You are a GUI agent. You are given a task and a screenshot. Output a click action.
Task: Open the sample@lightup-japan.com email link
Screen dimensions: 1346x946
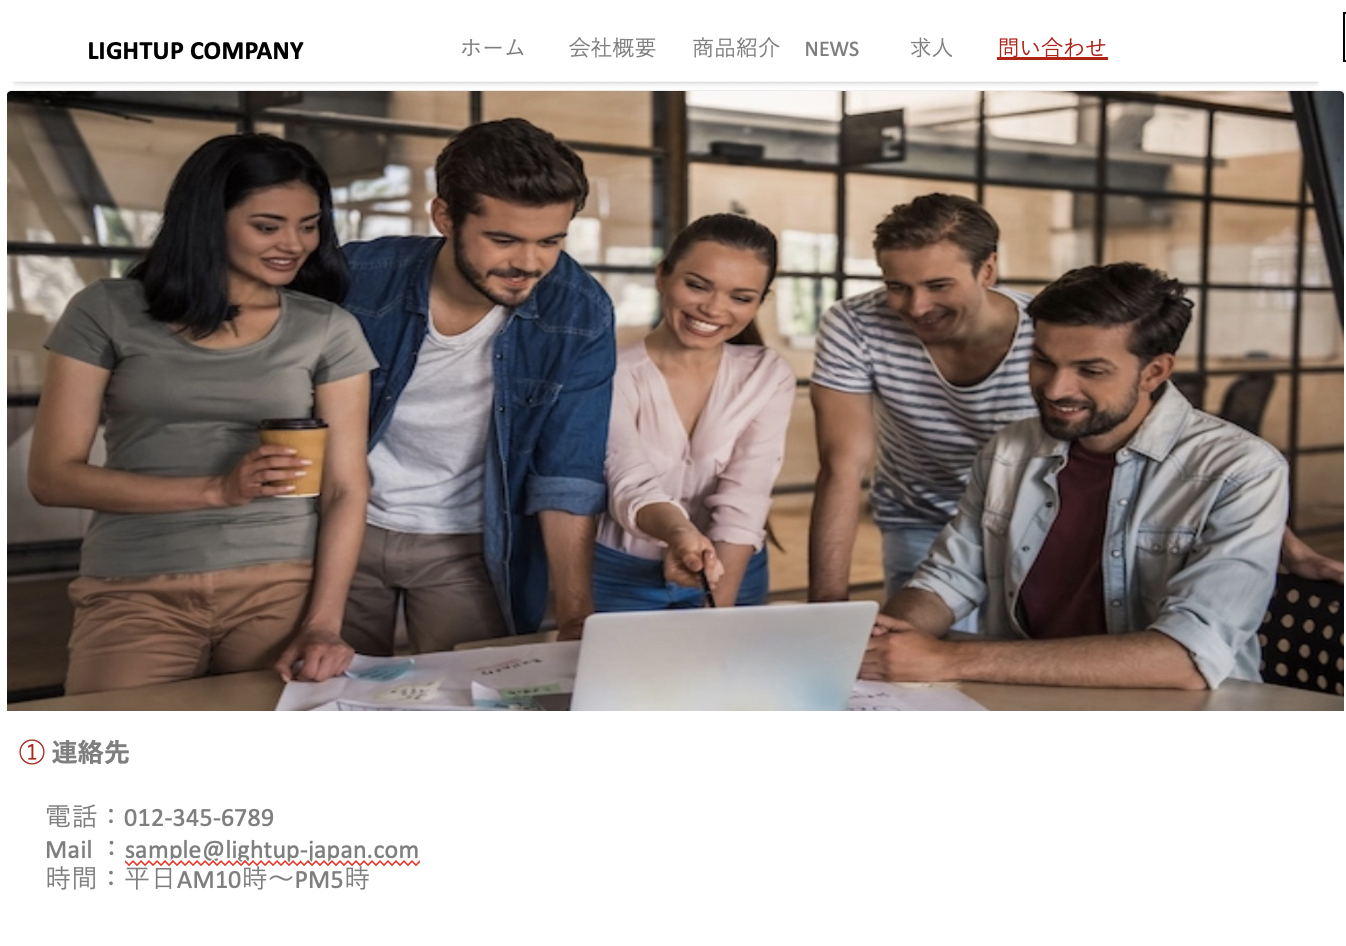(x=272, y=850)
